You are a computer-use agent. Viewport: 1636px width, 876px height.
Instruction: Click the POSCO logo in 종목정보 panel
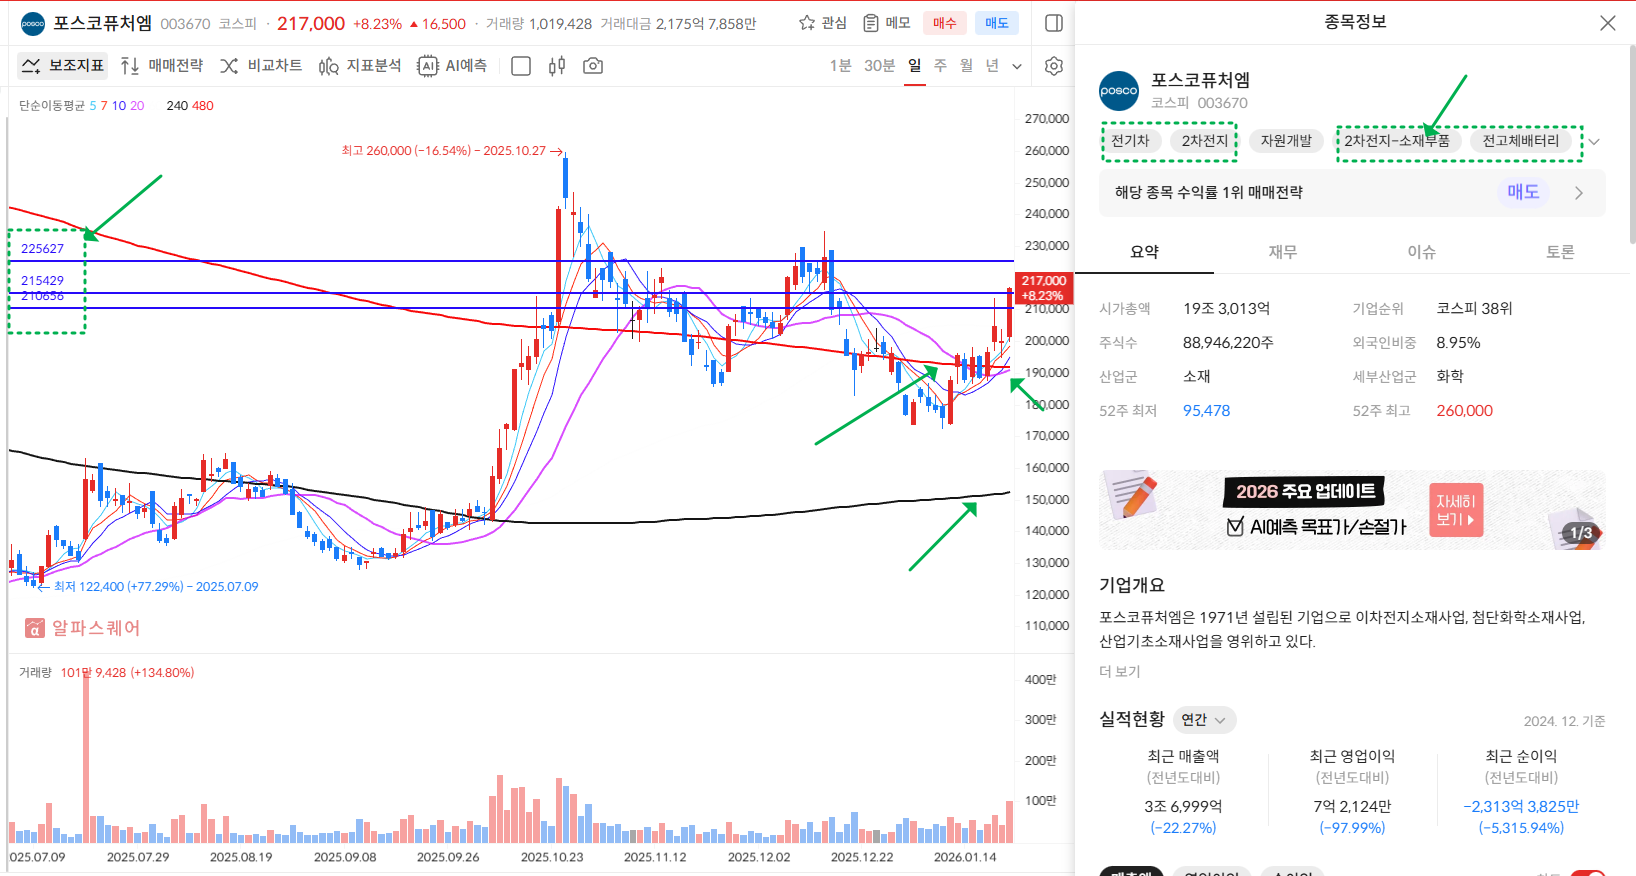coord(1119,91)
